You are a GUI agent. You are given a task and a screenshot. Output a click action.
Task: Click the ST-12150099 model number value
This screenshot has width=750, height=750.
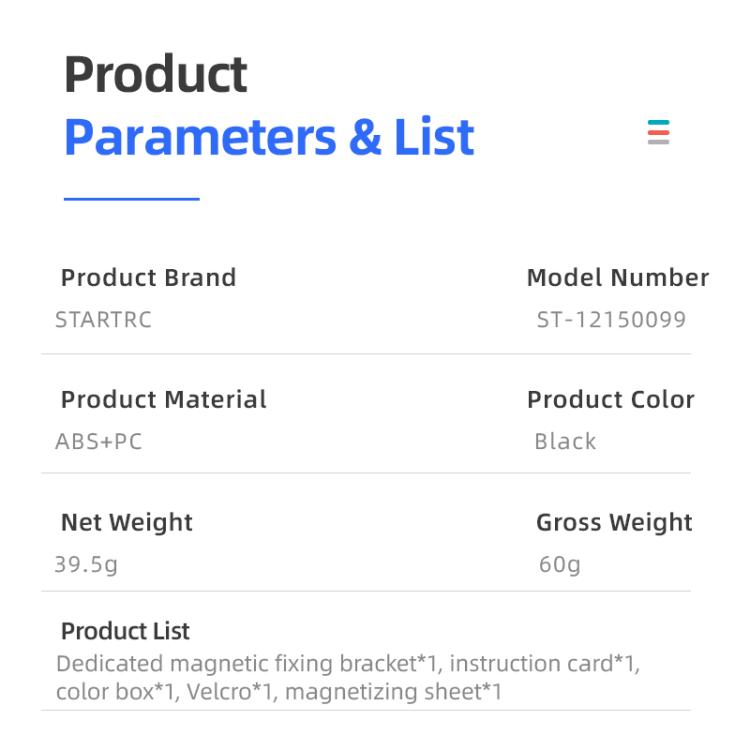point(611,321)
